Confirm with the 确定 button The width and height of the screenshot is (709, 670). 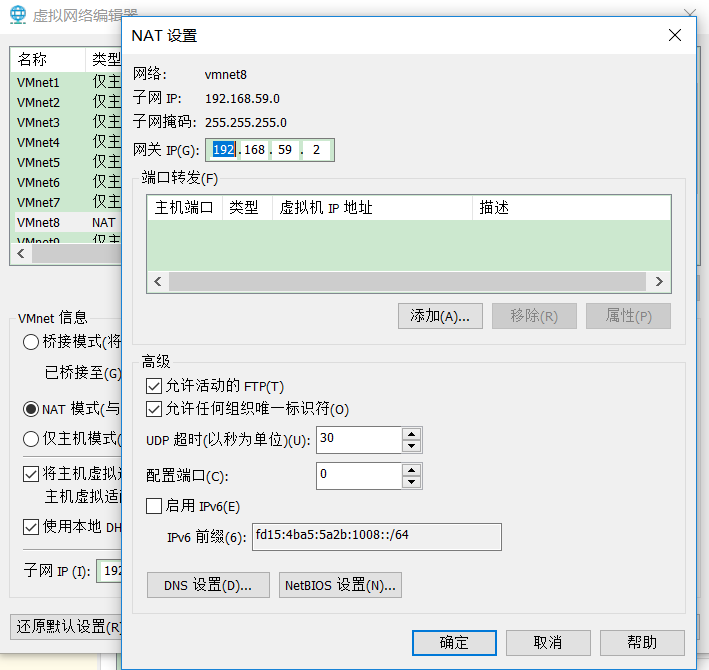click(x=454, y=642)
